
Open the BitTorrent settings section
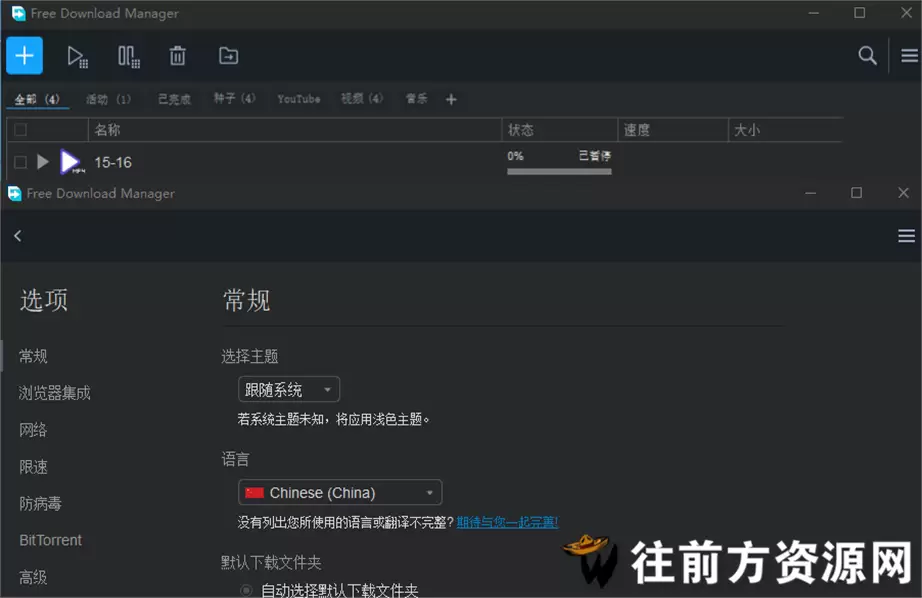click(51, 540)
